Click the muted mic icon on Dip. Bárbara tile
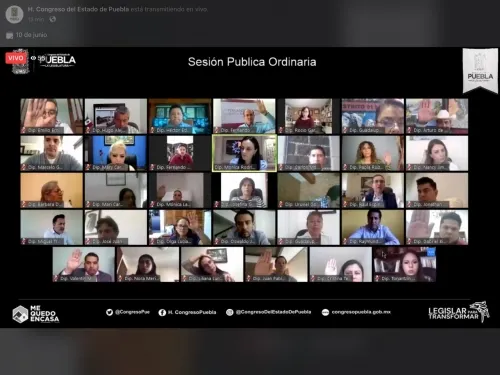 24,204
